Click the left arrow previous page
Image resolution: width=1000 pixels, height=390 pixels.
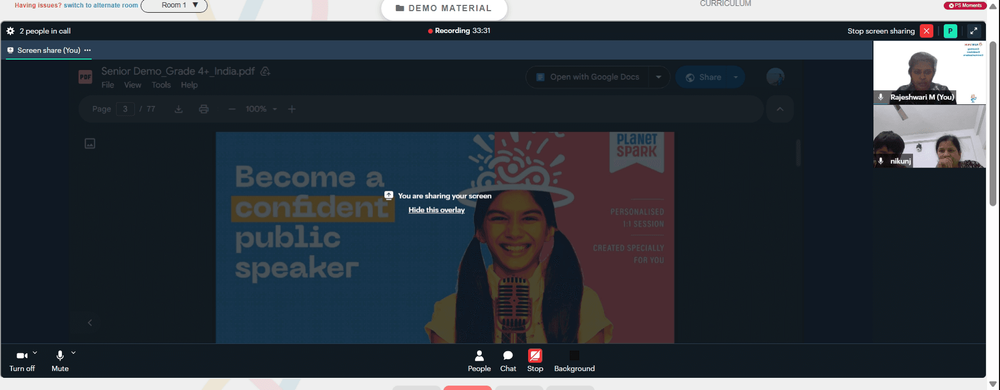pos(90,323)
